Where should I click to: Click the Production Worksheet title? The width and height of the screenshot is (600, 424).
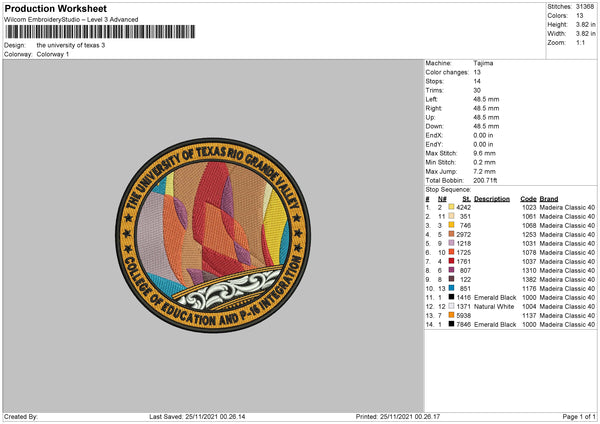(55, 8)
